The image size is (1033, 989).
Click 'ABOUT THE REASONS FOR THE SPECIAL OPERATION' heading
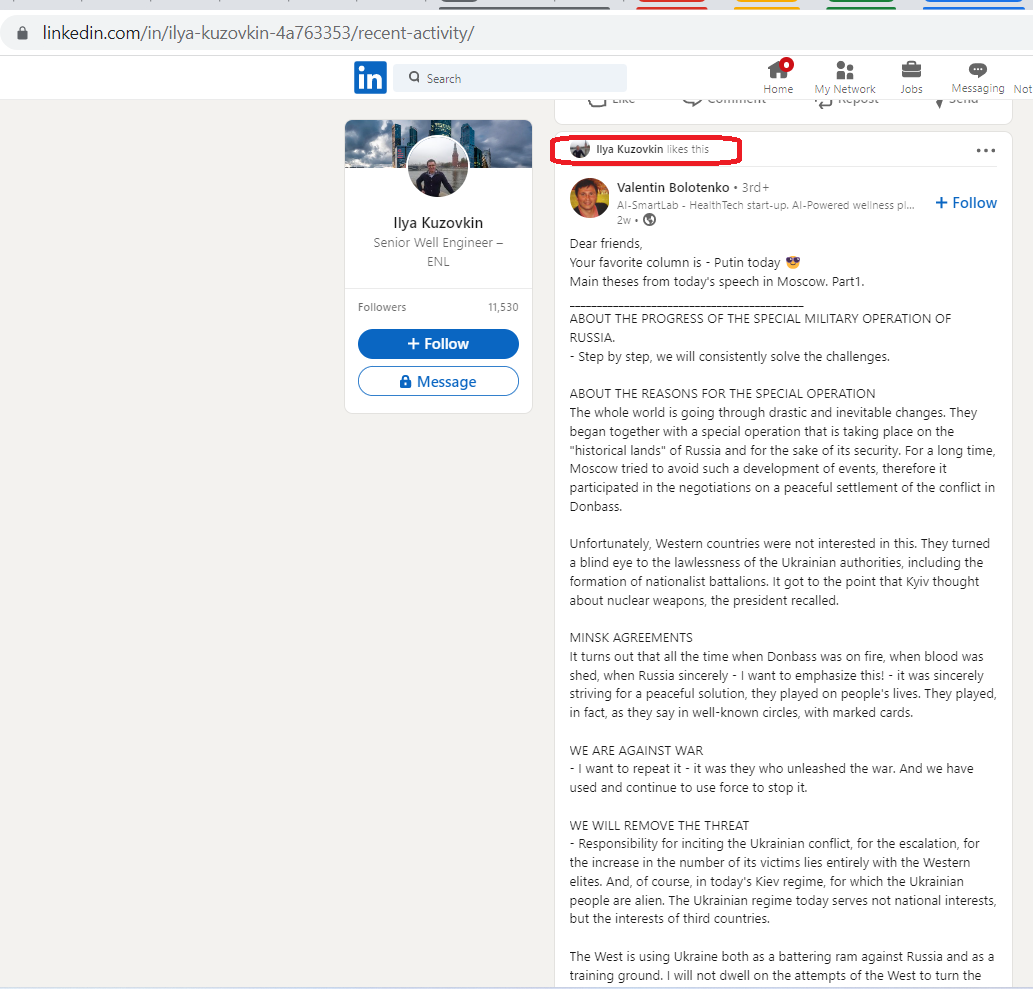tap(723, 393)
